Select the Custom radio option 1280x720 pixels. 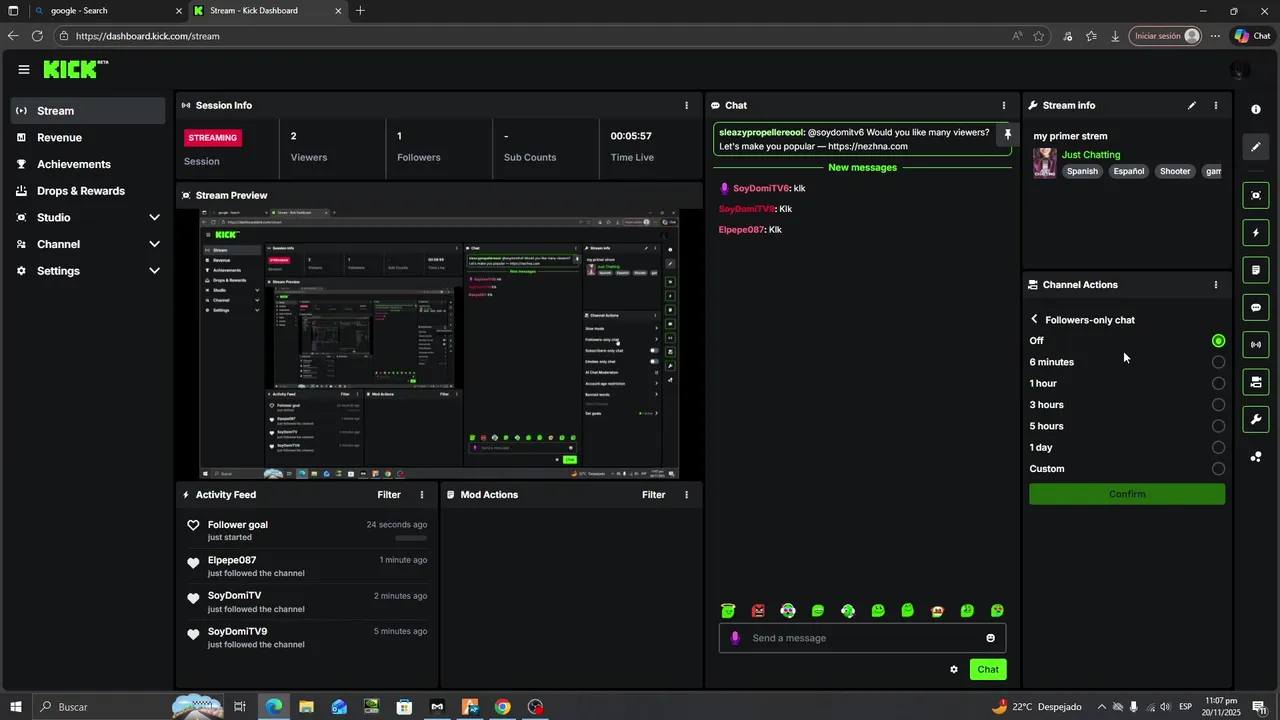1218,469
